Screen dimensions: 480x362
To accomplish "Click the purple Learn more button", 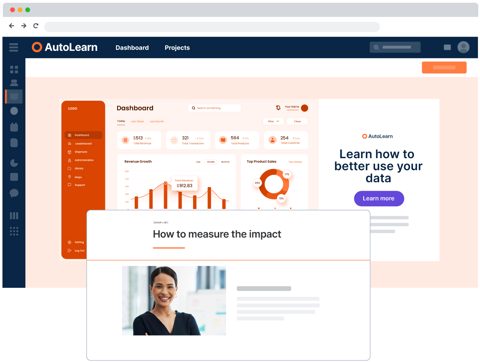I will click(x=379, y=199).
